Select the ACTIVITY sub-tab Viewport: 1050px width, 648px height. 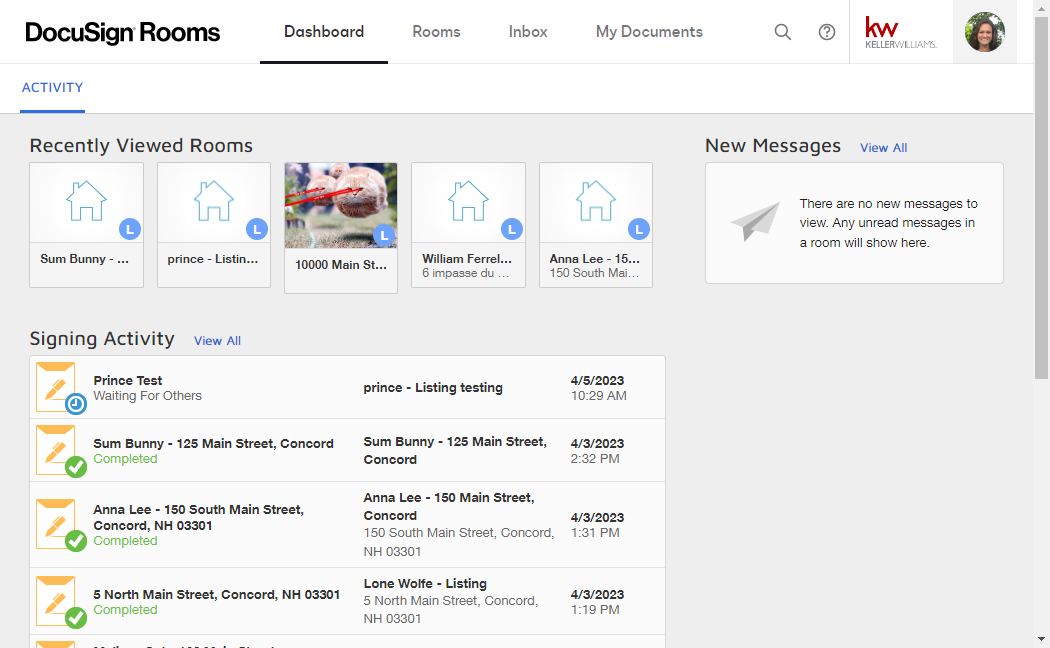click(x=52, y=88)
